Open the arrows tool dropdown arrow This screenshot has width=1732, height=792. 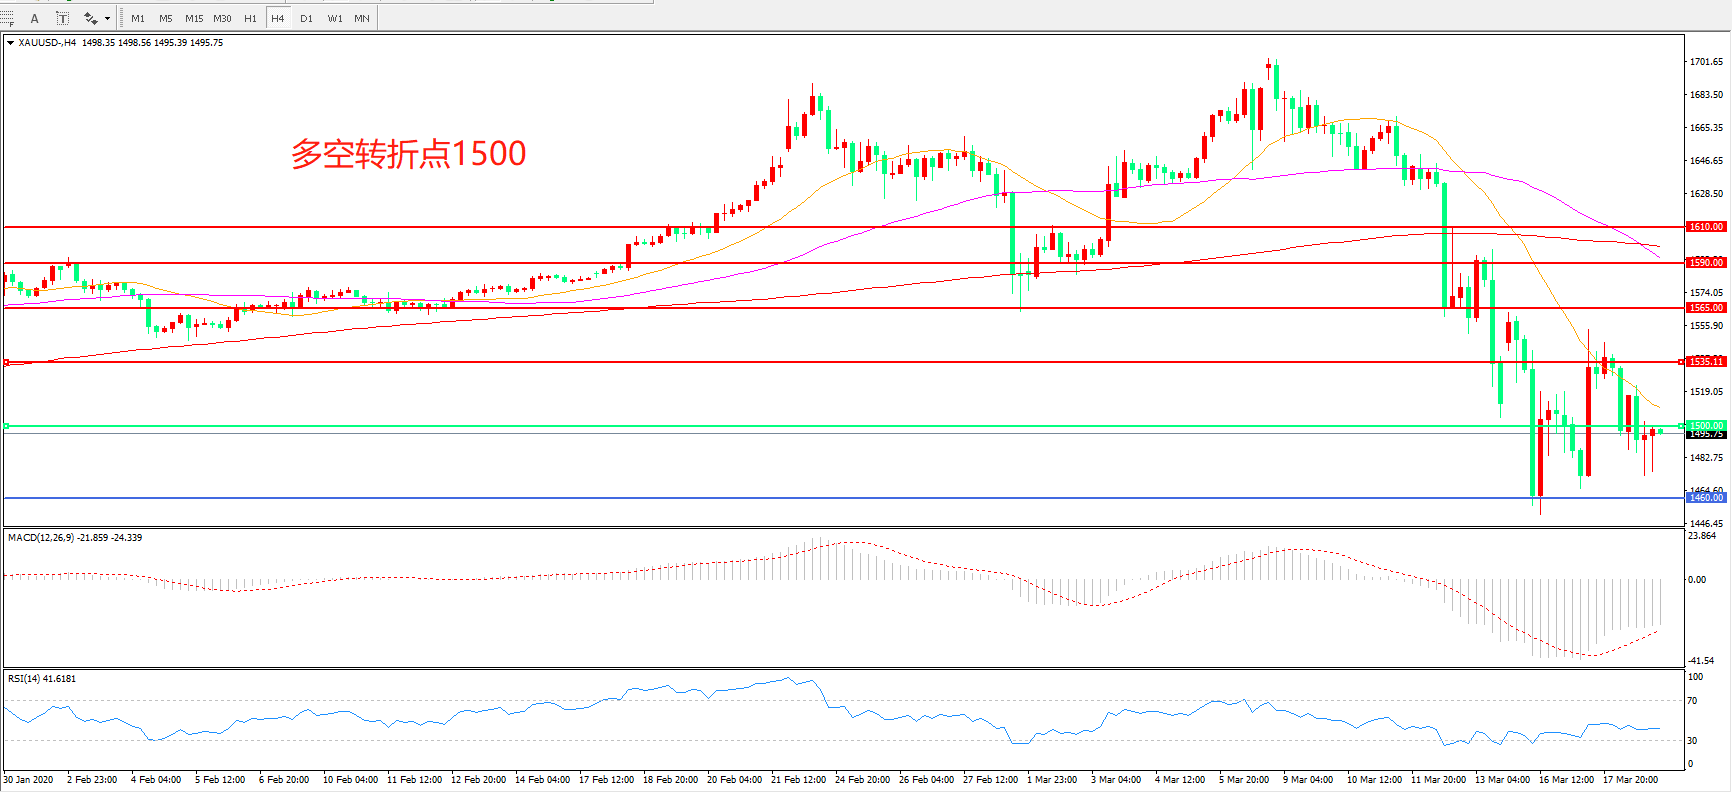[x=107, y=18]
